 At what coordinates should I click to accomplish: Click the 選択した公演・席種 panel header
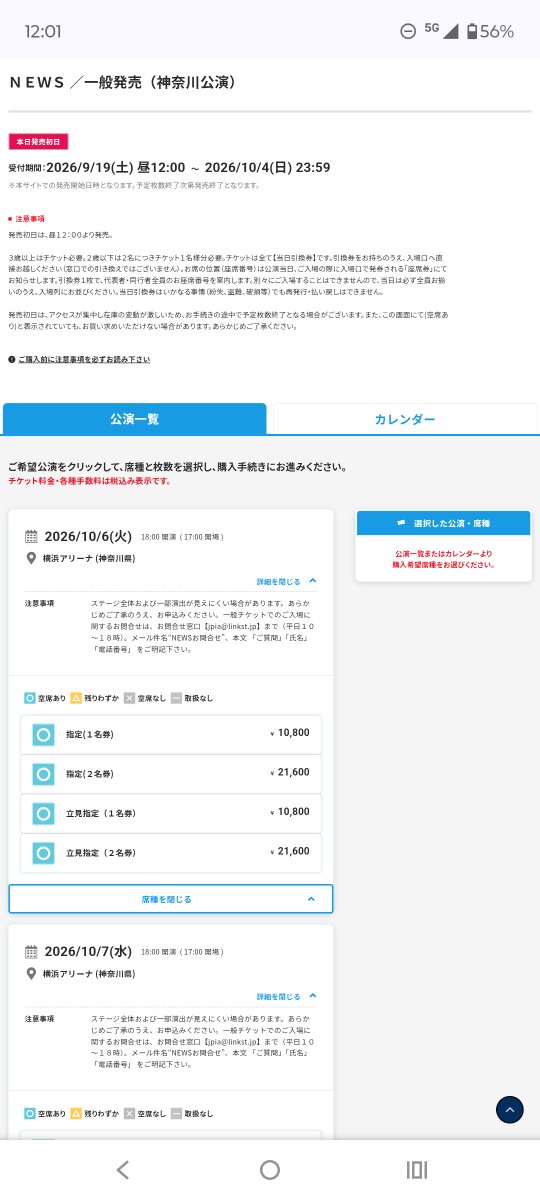tap(444, 523)
